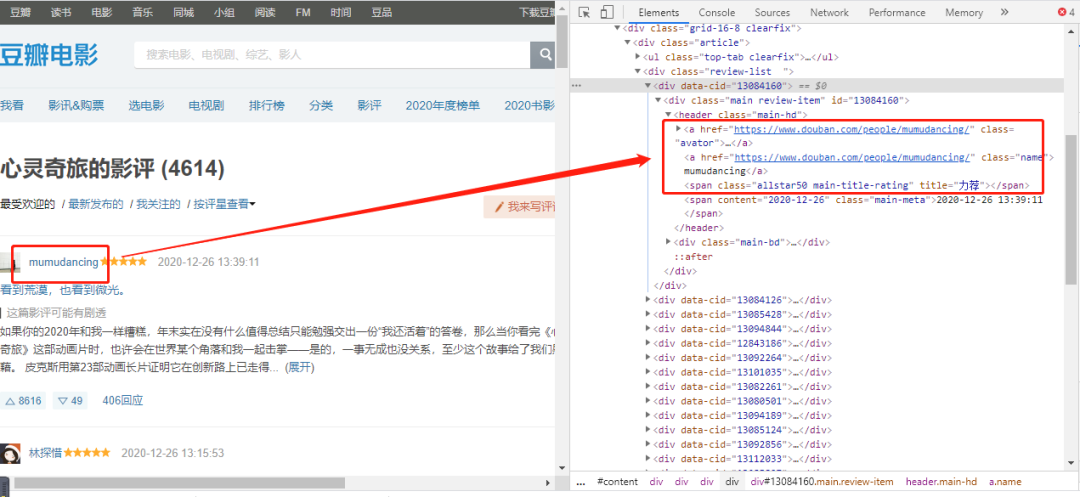
Task: Switch to the Console tab
Action: [716, 13]
